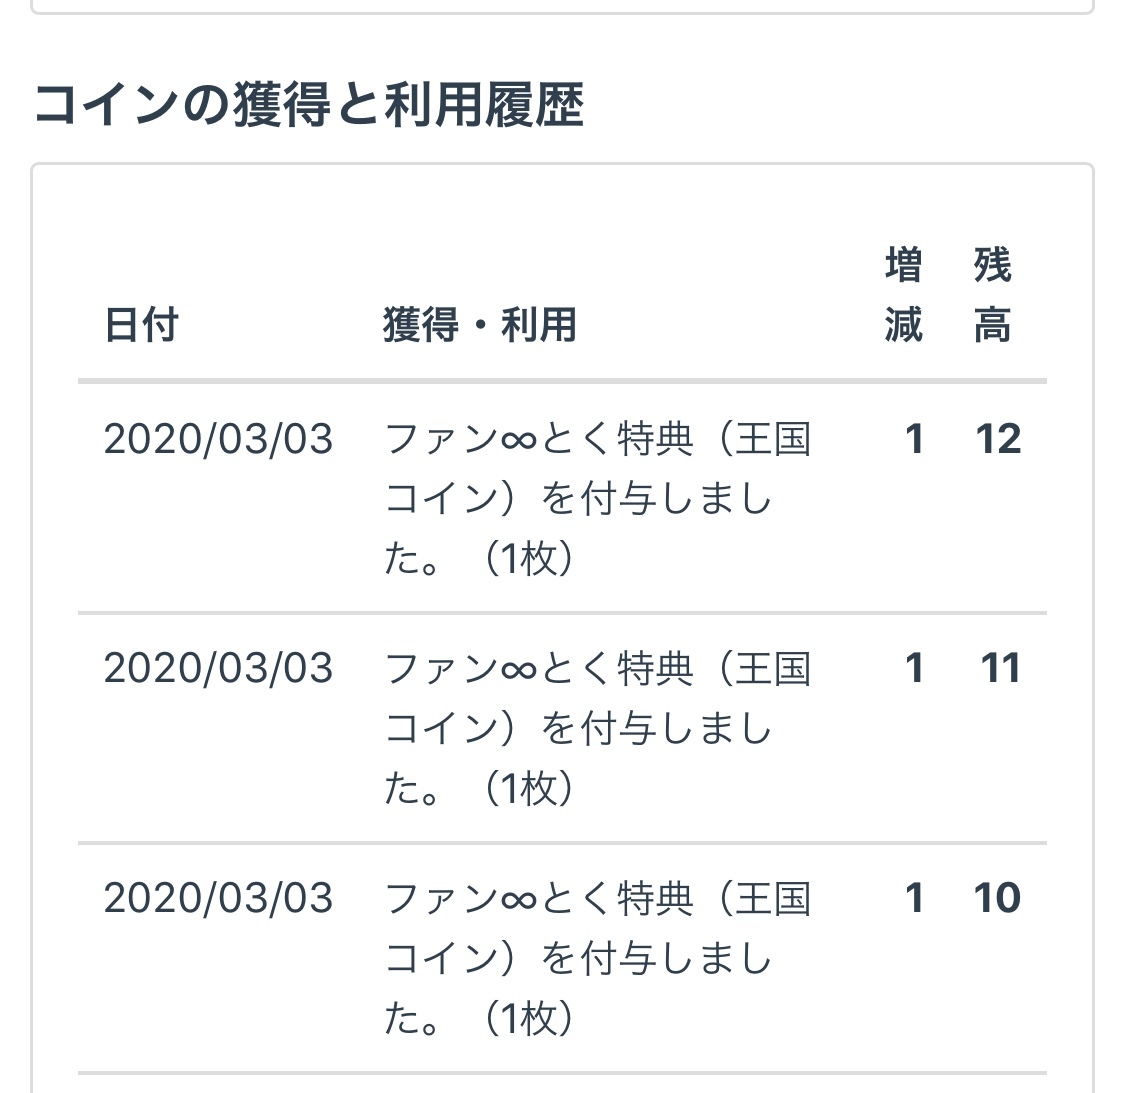Select the date in the balance 12 row
Viewport: 1125px width, 1093px height.
click(x=218, y=439)
